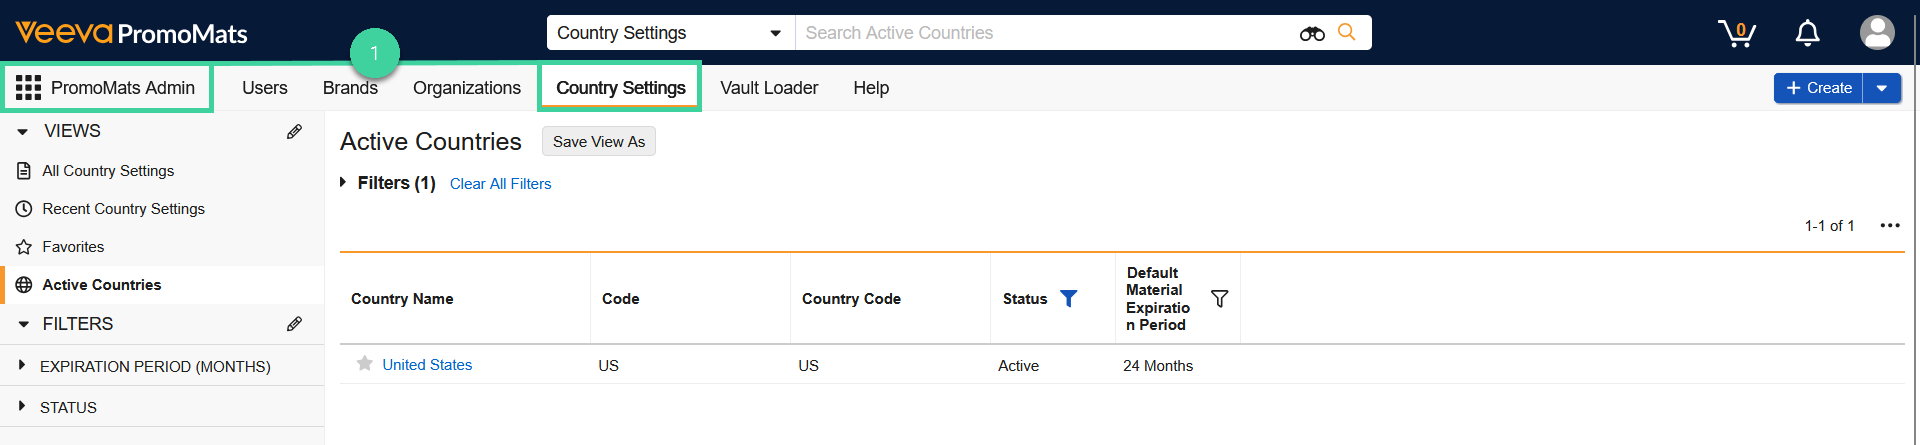
Task: Open the Vault Loader tab
Action: pos(769,88)
